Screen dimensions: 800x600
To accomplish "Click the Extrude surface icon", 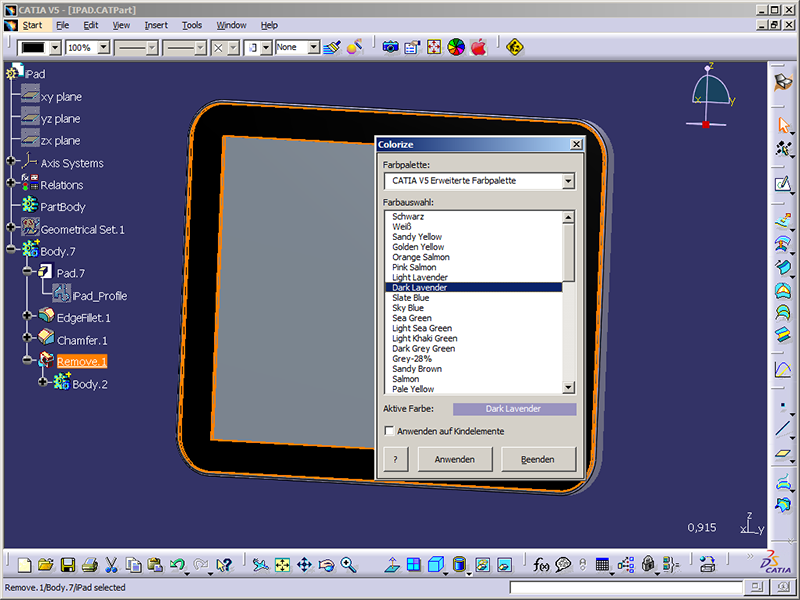I will tap(783, 220).
